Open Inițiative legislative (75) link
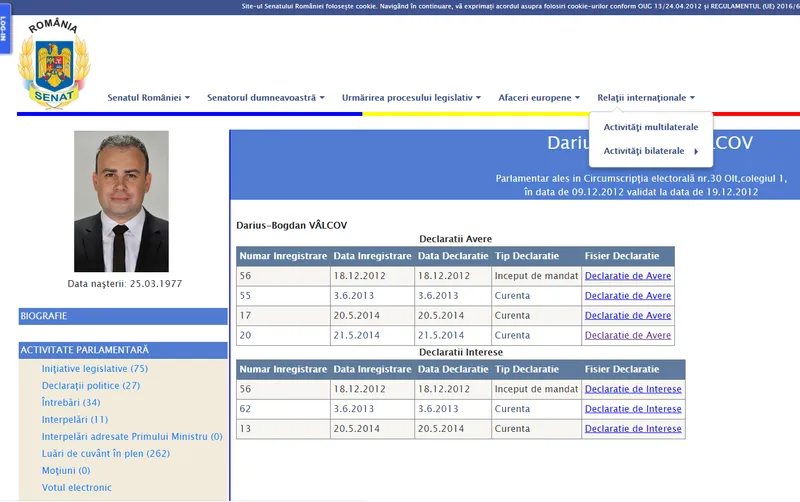The image size is (800, 502). (x=95, y=369)
